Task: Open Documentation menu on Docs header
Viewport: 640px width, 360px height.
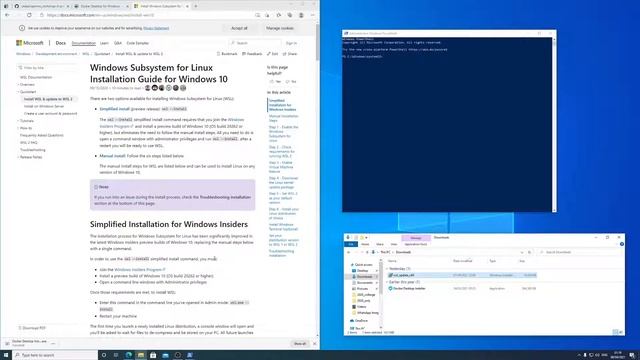Action: tap(83, 43)
